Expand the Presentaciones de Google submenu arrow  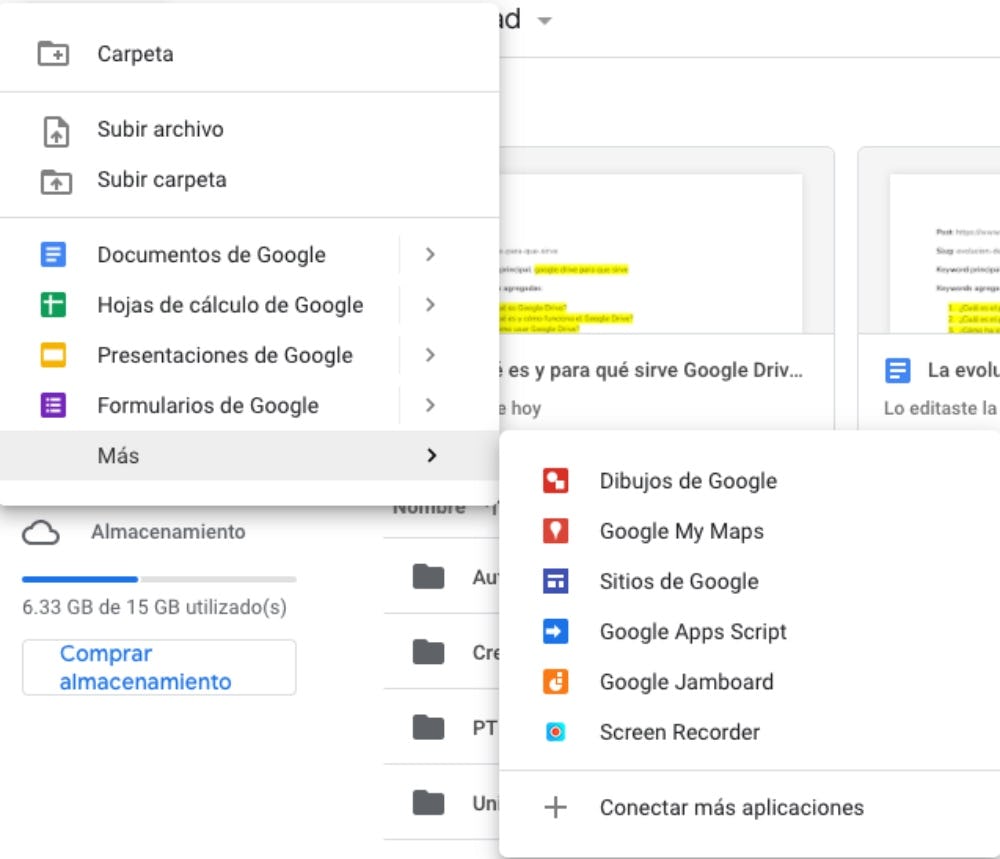[430, 355]
